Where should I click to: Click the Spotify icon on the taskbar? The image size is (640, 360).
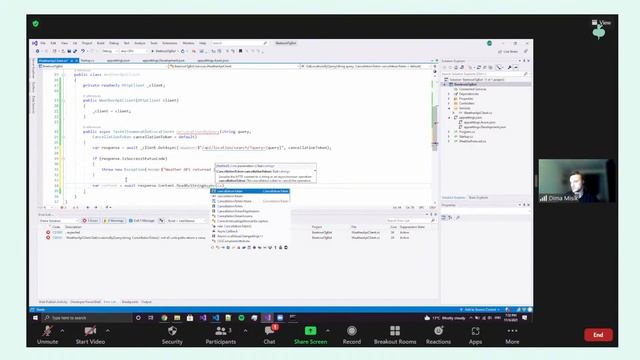(x=241, y=318)
